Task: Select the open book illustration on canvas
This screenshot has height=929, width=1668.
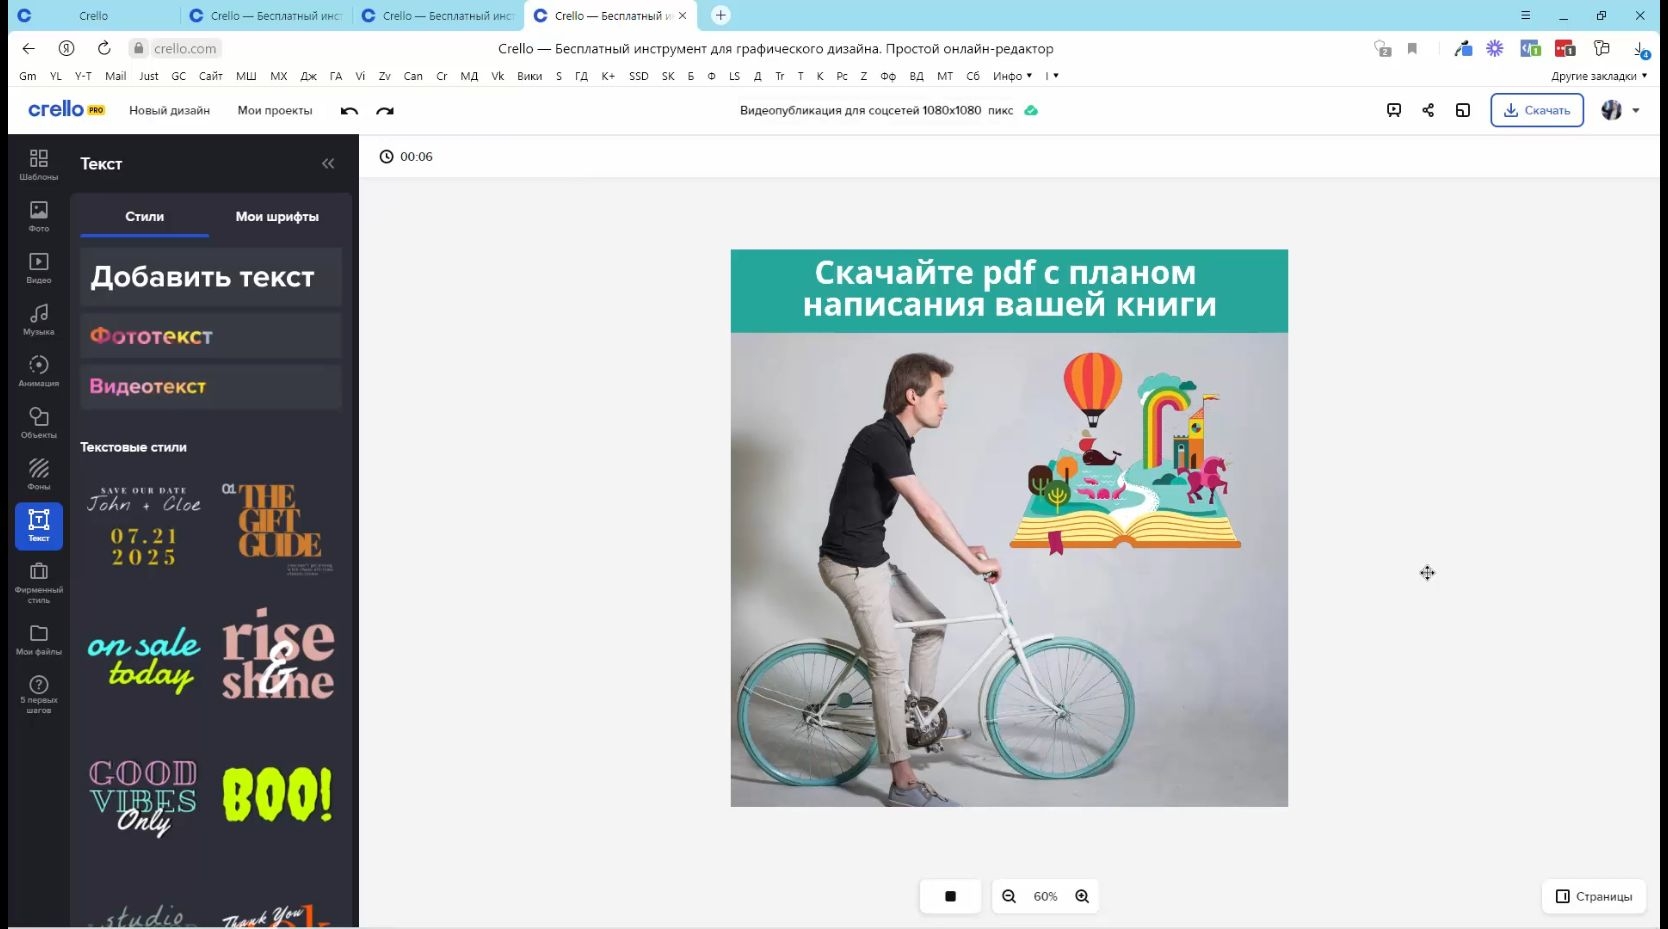Action: (x=1126, y=453)
